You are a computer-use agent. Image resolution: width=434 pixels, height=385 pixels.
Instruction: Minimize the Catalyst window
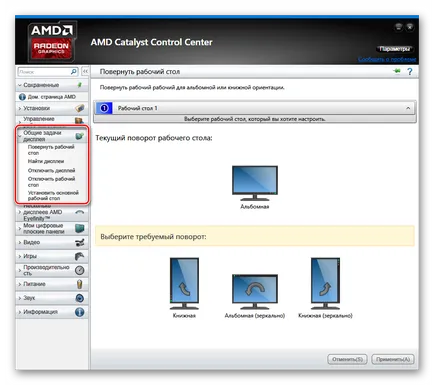click(398, 27)
